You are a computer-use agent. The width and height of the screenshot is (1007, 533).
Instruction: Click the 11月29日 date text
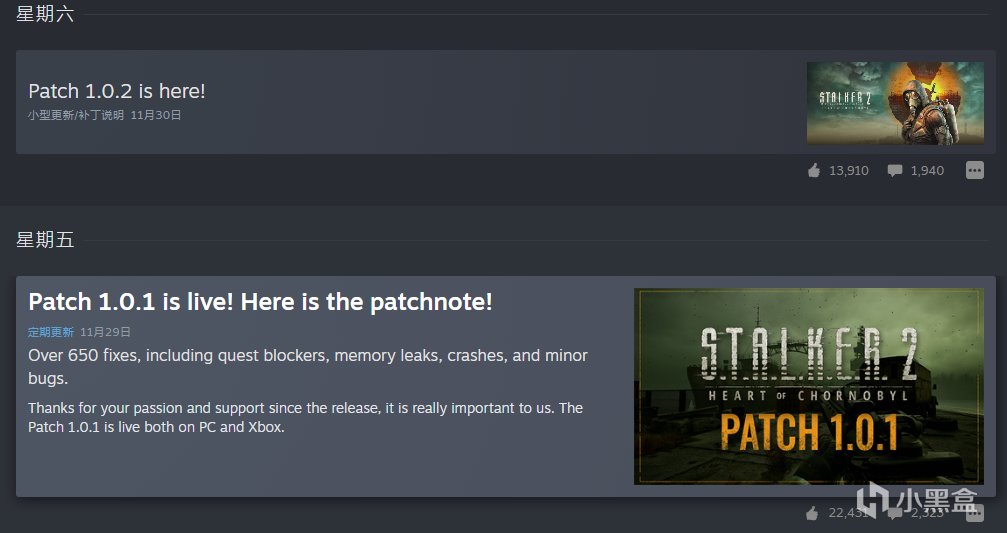coord(105,332)
